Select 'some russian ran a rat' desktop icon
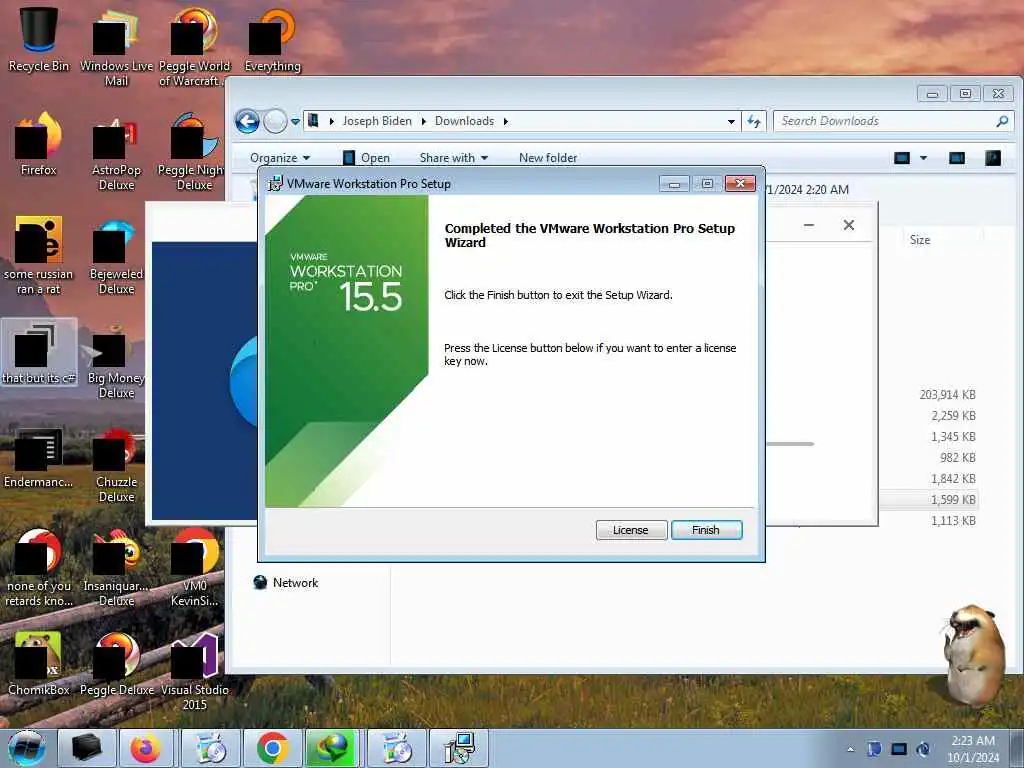 [x=39, y=255]
